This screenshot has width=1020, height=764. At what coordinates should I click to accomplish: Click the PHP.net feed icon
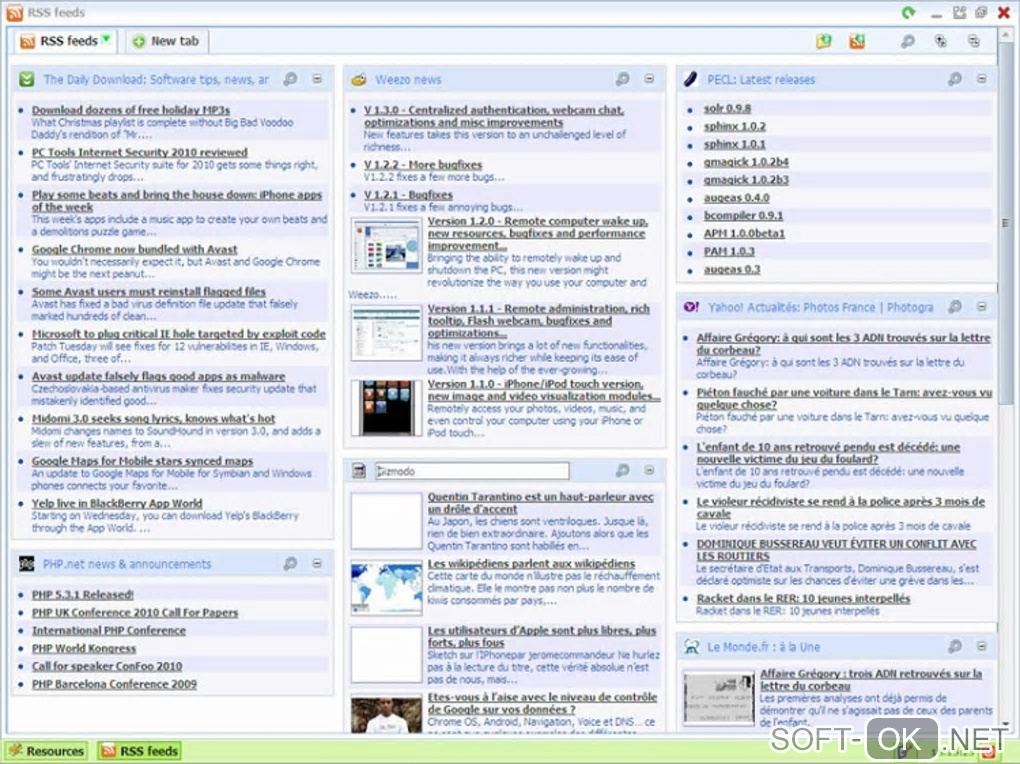click(27, 564)
